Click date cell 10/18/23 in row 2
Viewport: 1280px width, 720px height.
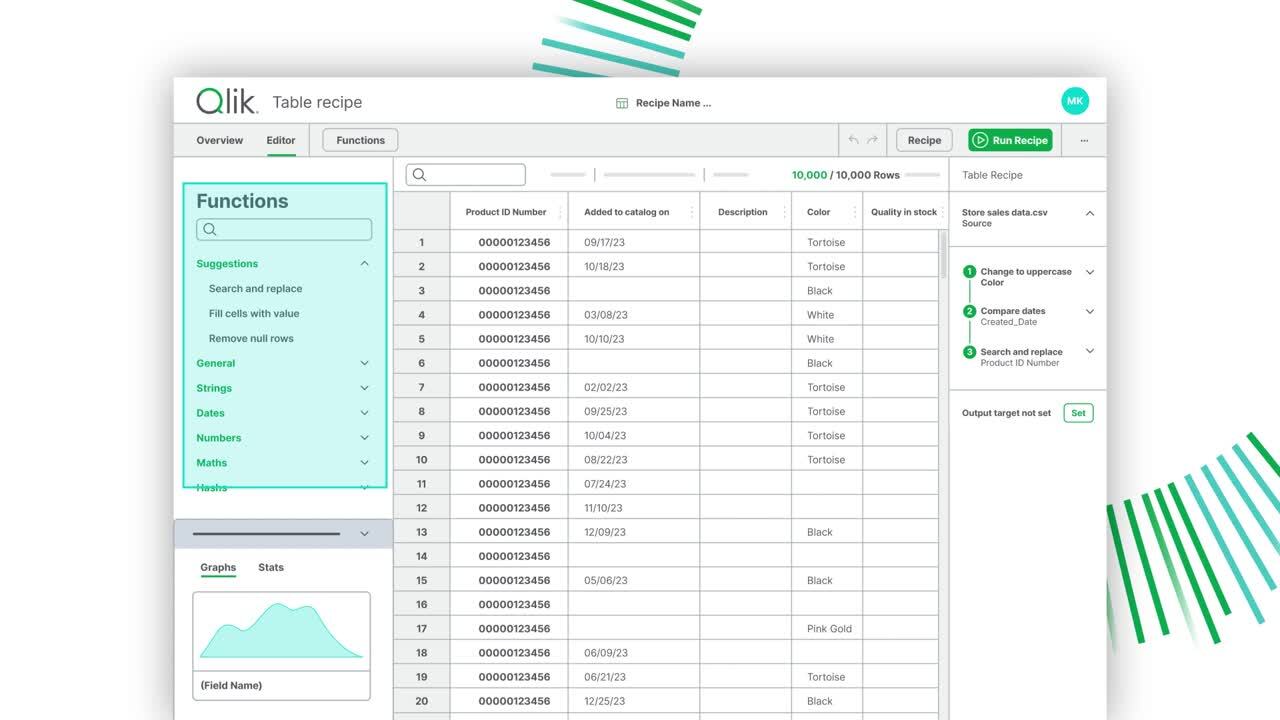634,266
